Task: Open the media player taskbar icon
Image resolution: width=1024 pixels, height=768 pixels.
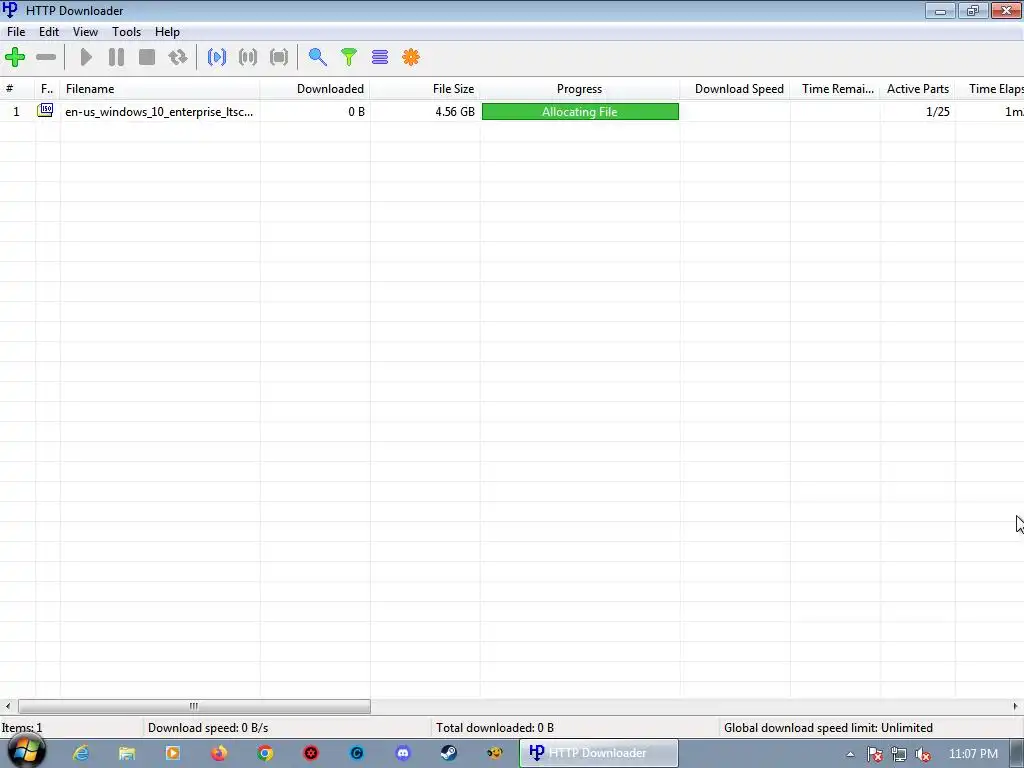Action: tap(172, 753)
